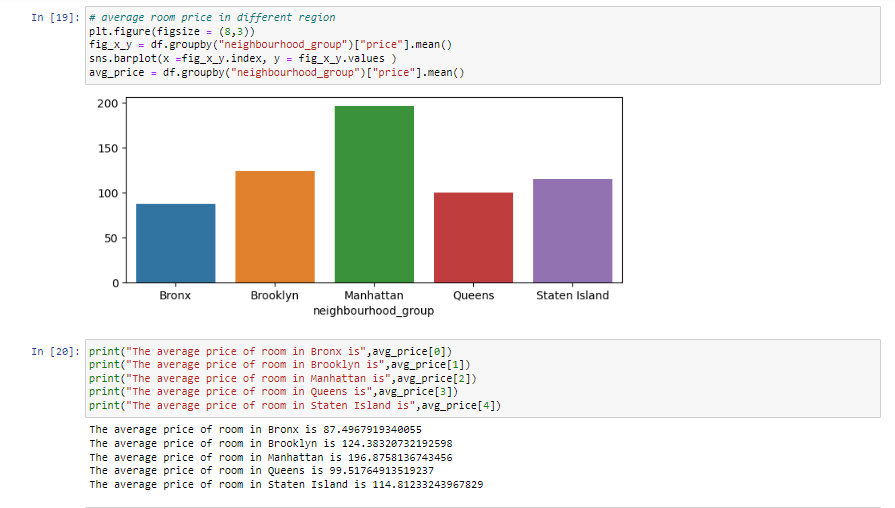Click the 0 y-axis tick label
Image resolution: width=895 pixels, height=508 pixels.
coord(116,283)
